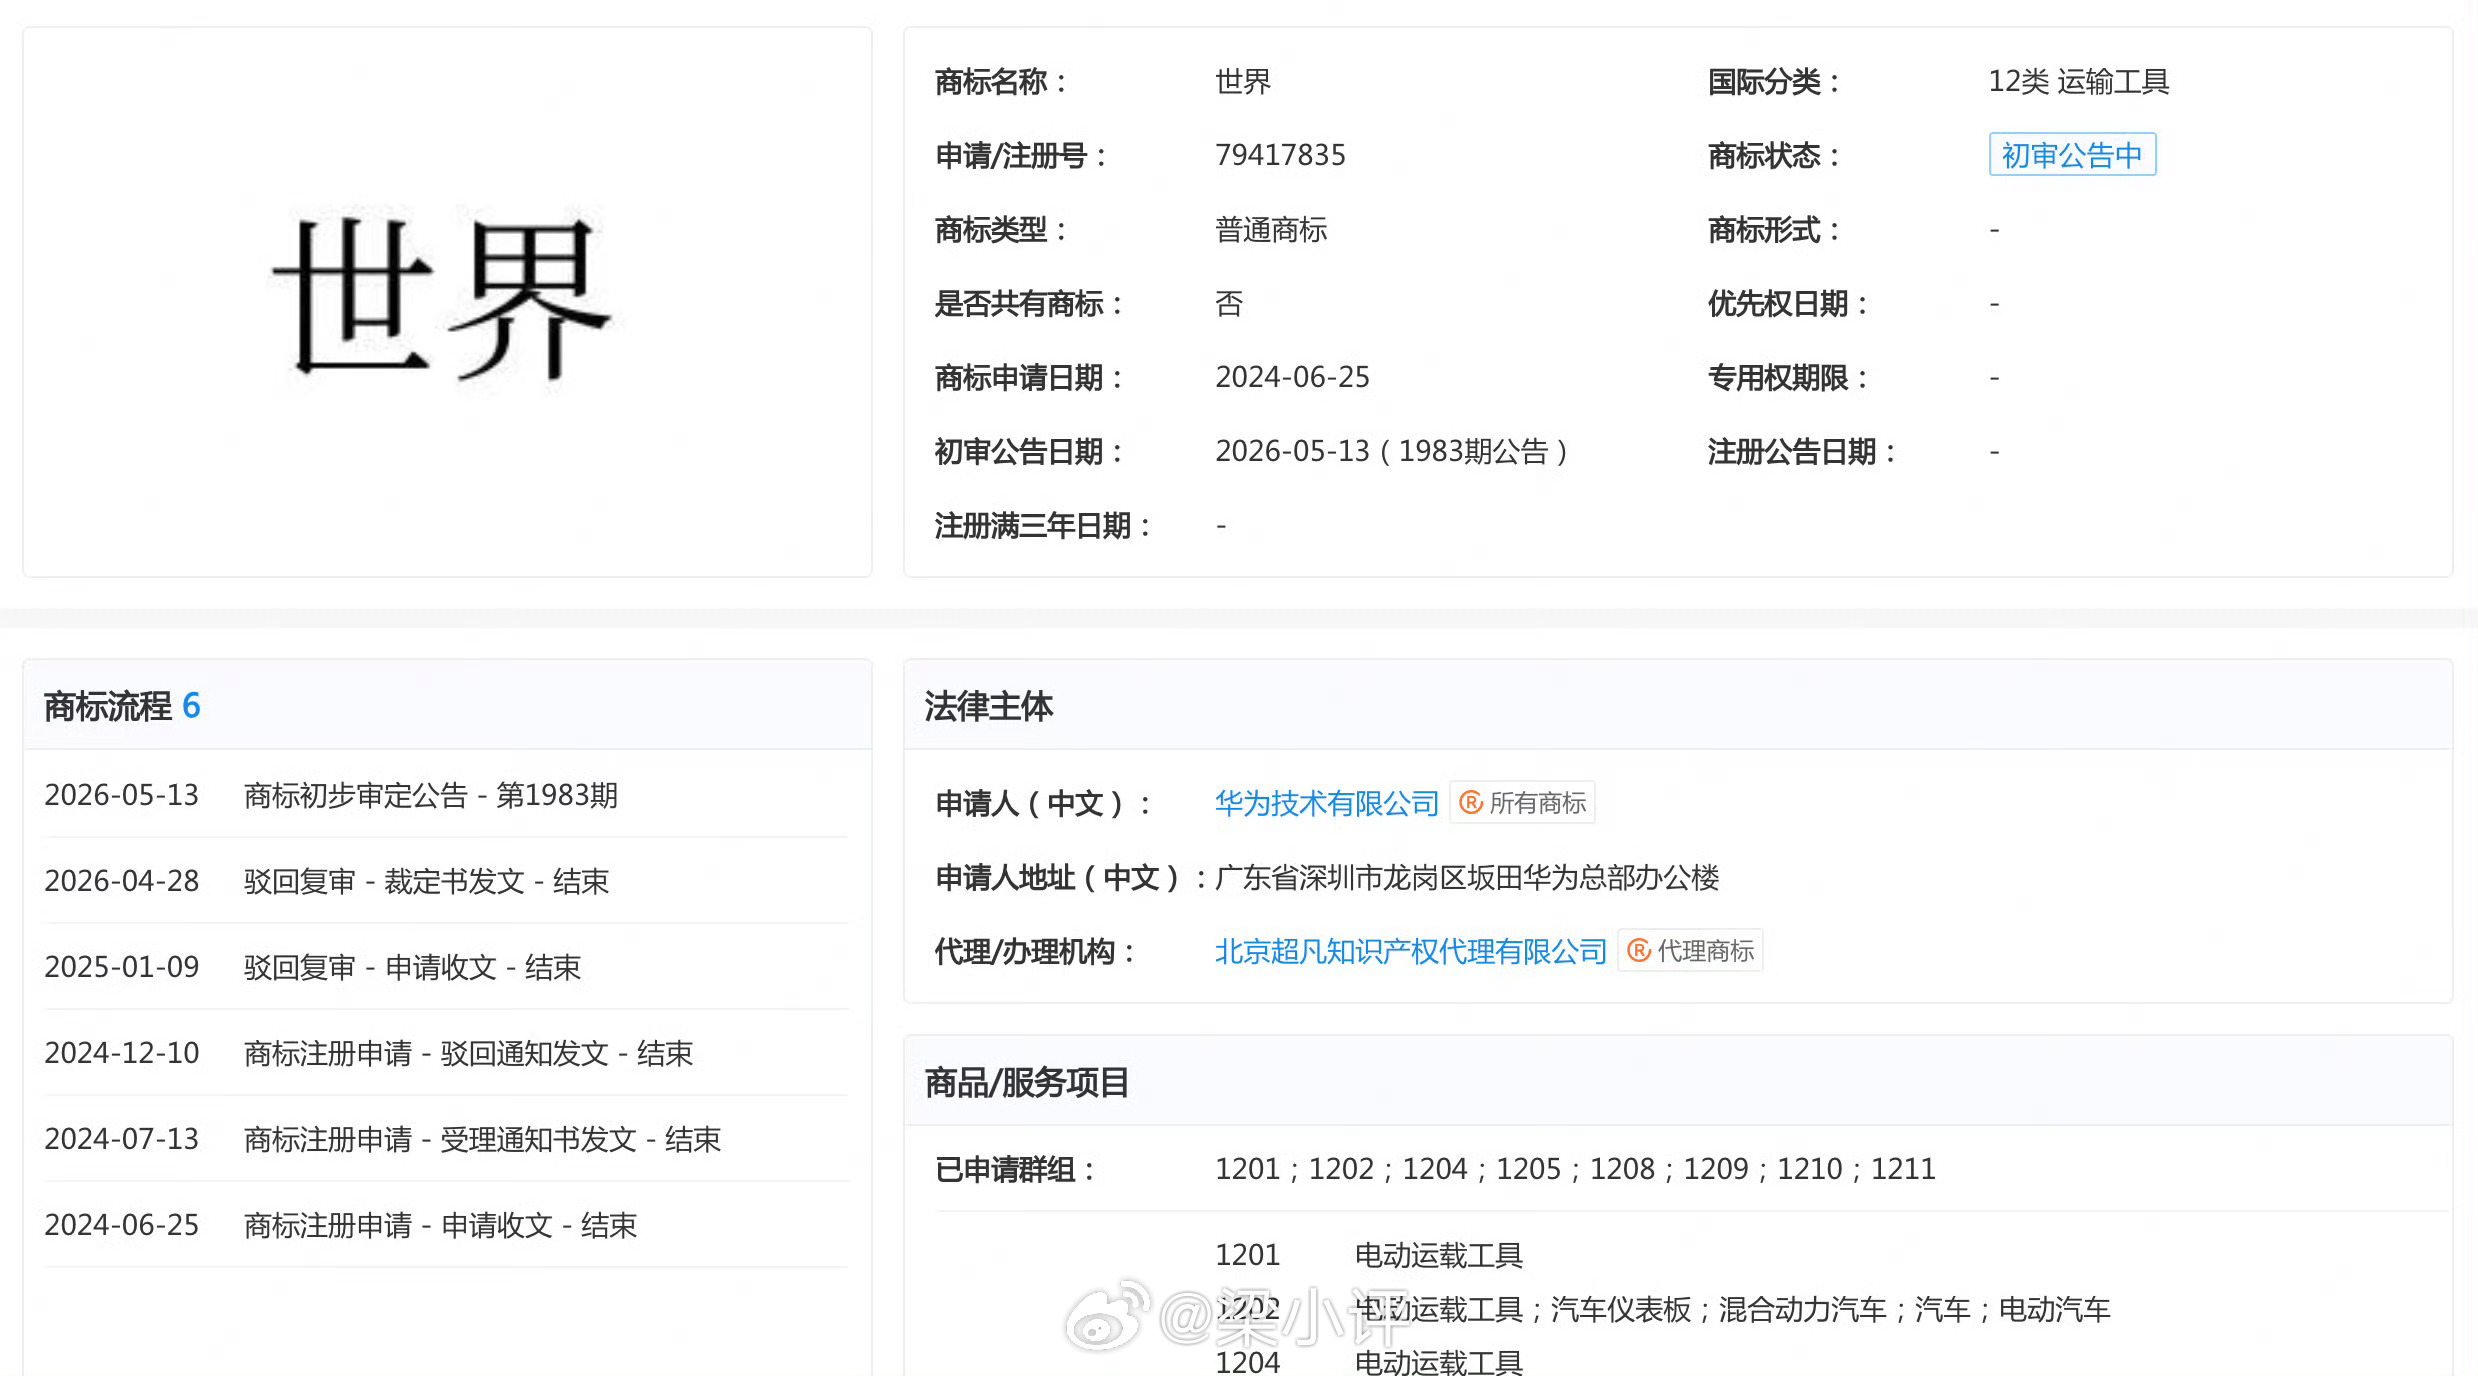2478x1376 pixels.
Task: Select the 否 value for 是否共有商标
Action: (x=1229, y=303)
